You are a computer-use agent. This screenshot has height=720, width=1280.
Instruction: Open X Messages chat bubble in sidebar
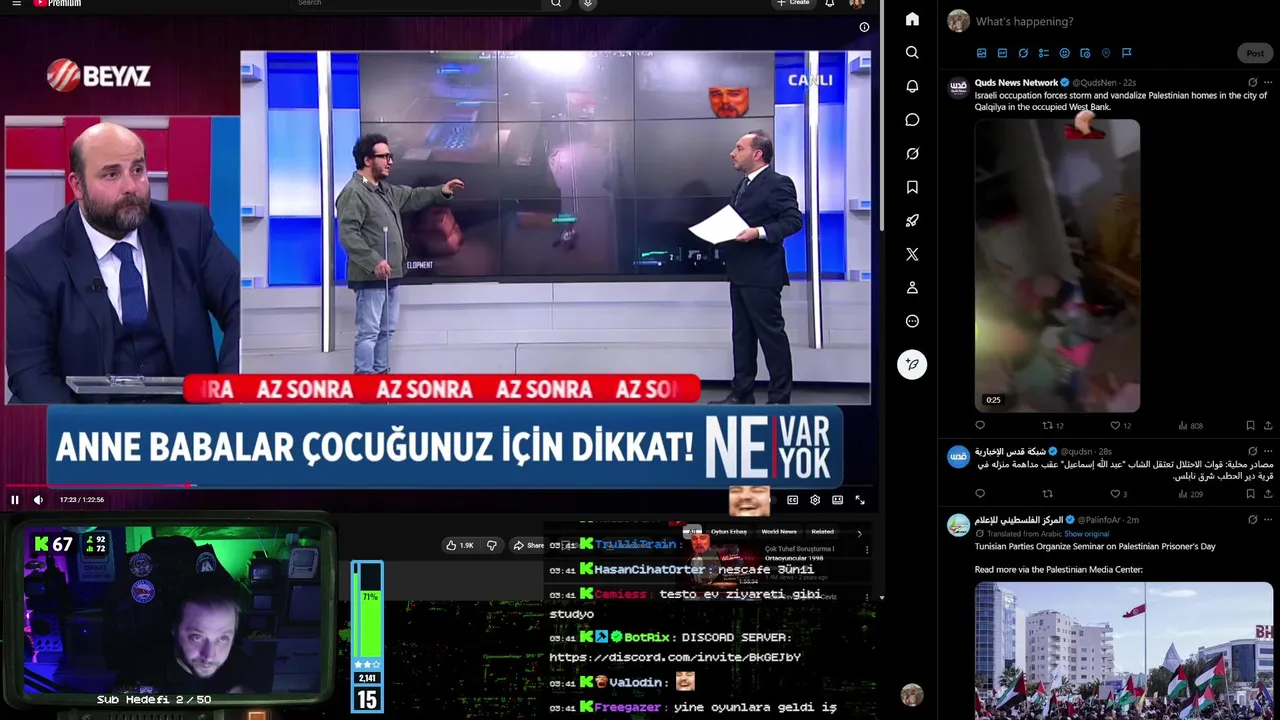[912, 120]
